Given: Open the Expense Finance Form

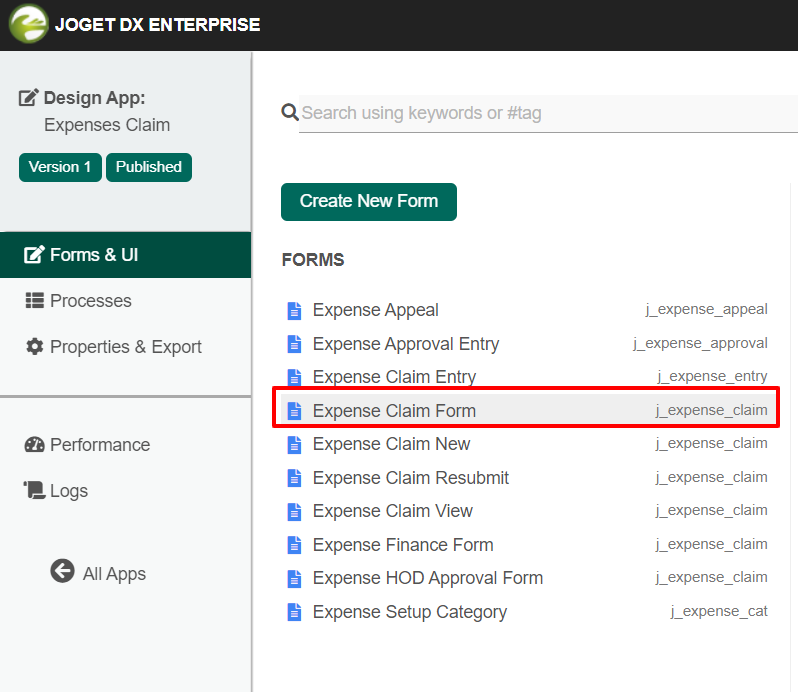Looking at the screenshot, I should pos(403,545).
